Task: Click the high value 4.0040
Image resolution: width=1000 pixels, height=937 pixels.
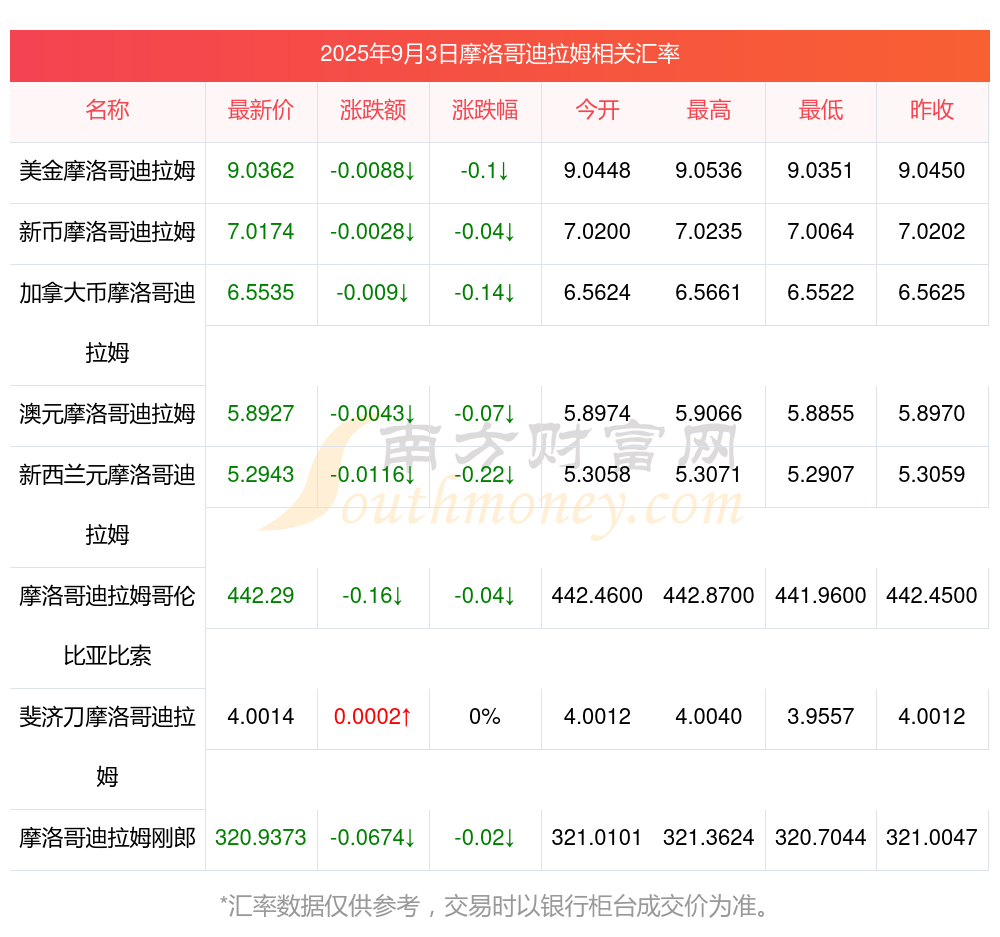Action: pos(709,717)
